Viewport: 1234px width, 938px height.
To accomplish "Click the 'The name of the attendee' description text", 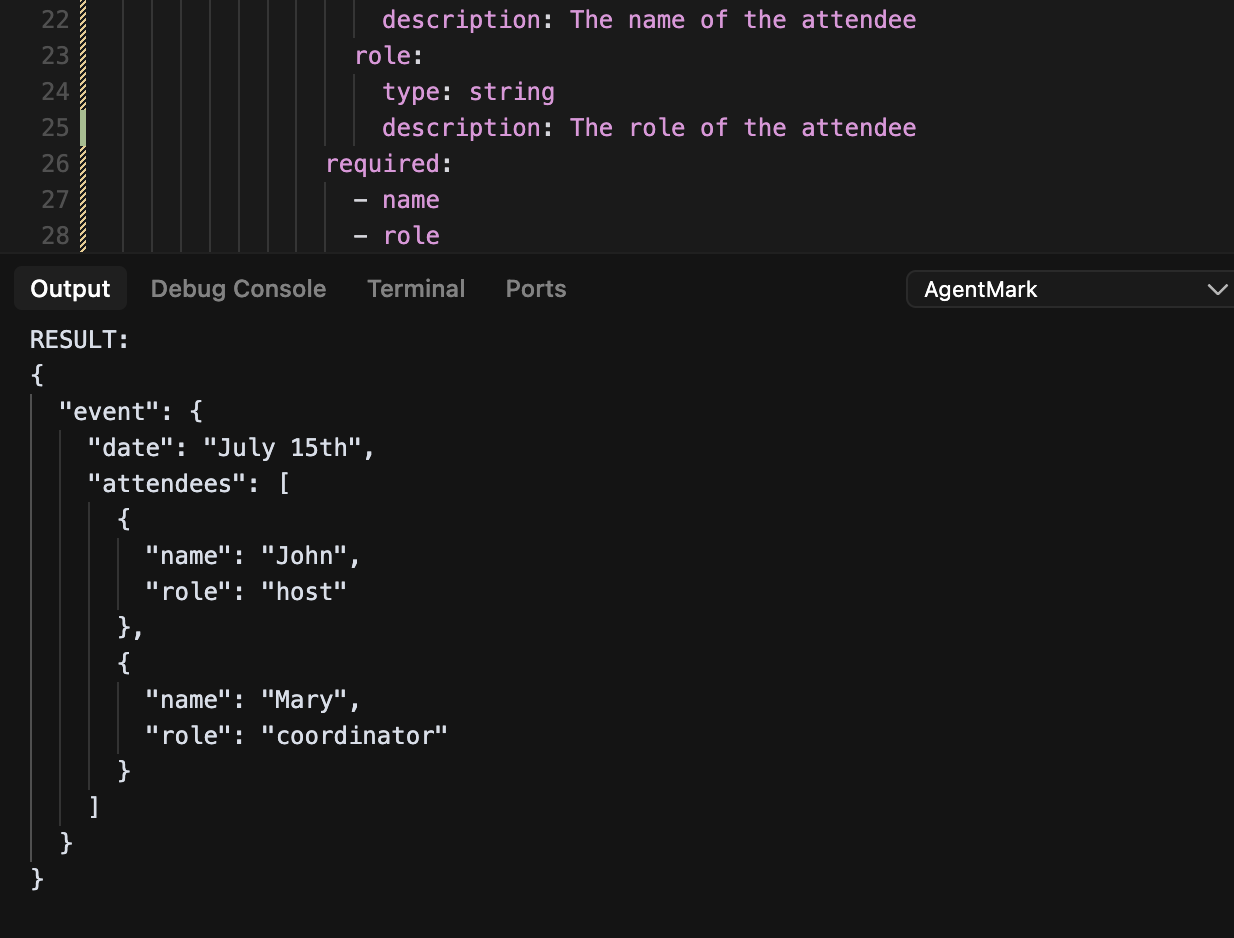I will pyautogui.click(x=743, y=20).
